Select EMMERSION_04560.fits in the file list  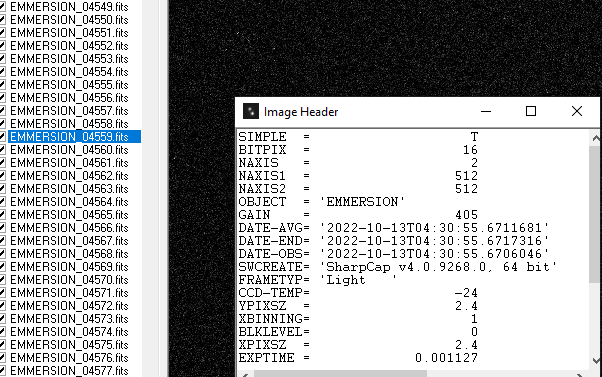(x=69, y=150)
